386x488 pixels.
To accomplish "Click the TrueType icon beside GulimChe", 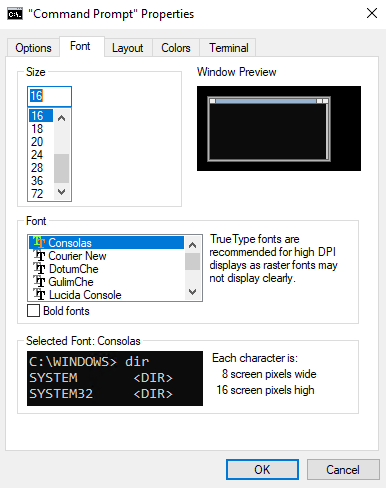I will click(39, 282).
